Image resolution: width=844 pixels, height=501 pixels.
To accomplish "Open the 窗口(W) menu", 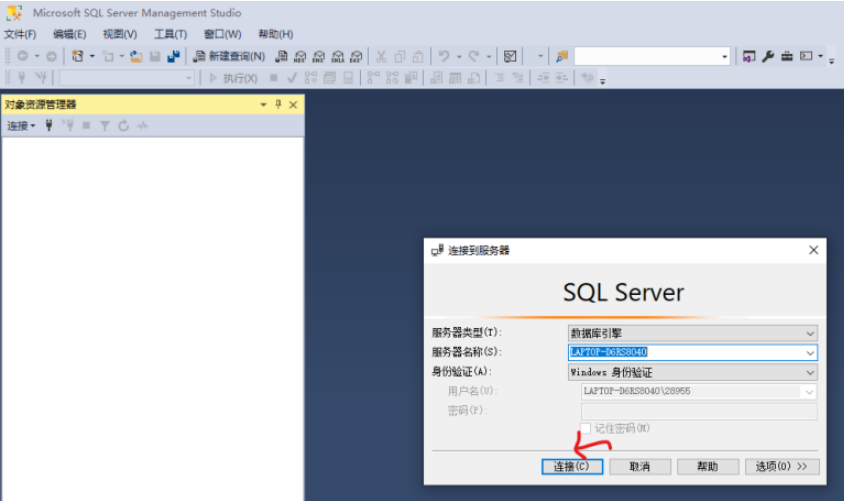I will [222, 34].
